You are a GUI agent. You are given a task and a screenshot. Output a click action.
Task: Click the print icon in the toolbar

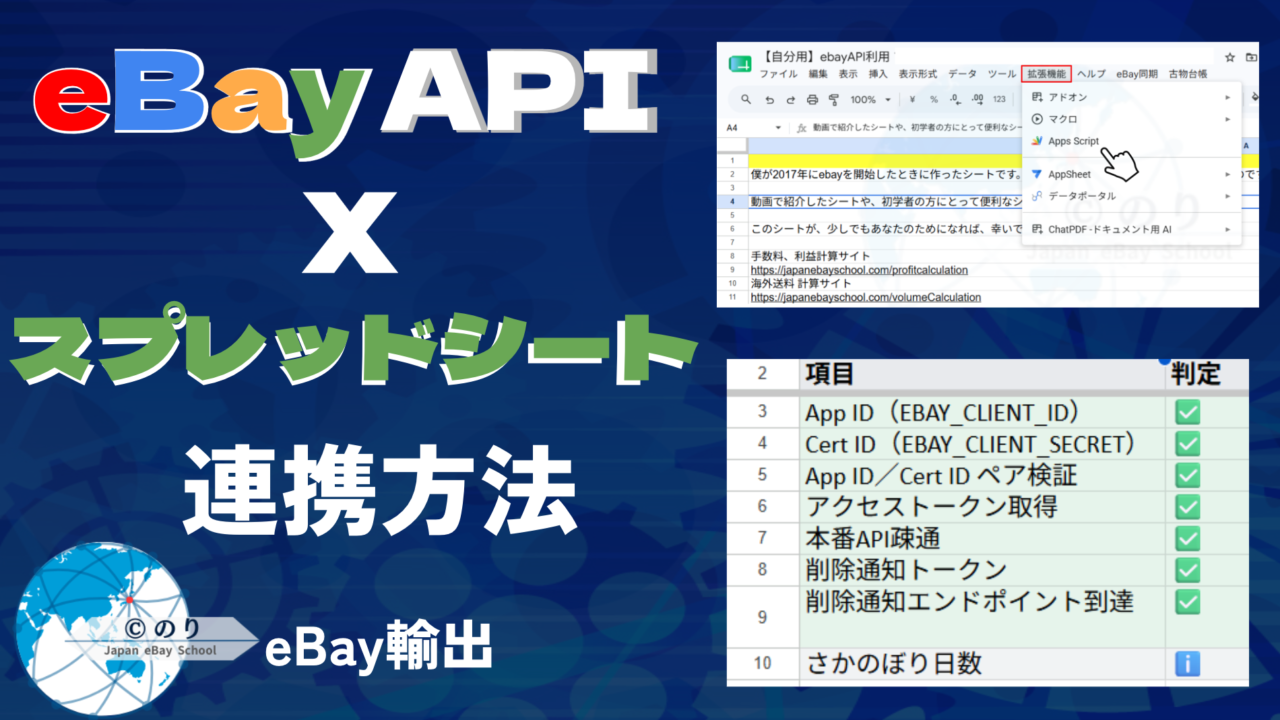(x=812, y=100)
